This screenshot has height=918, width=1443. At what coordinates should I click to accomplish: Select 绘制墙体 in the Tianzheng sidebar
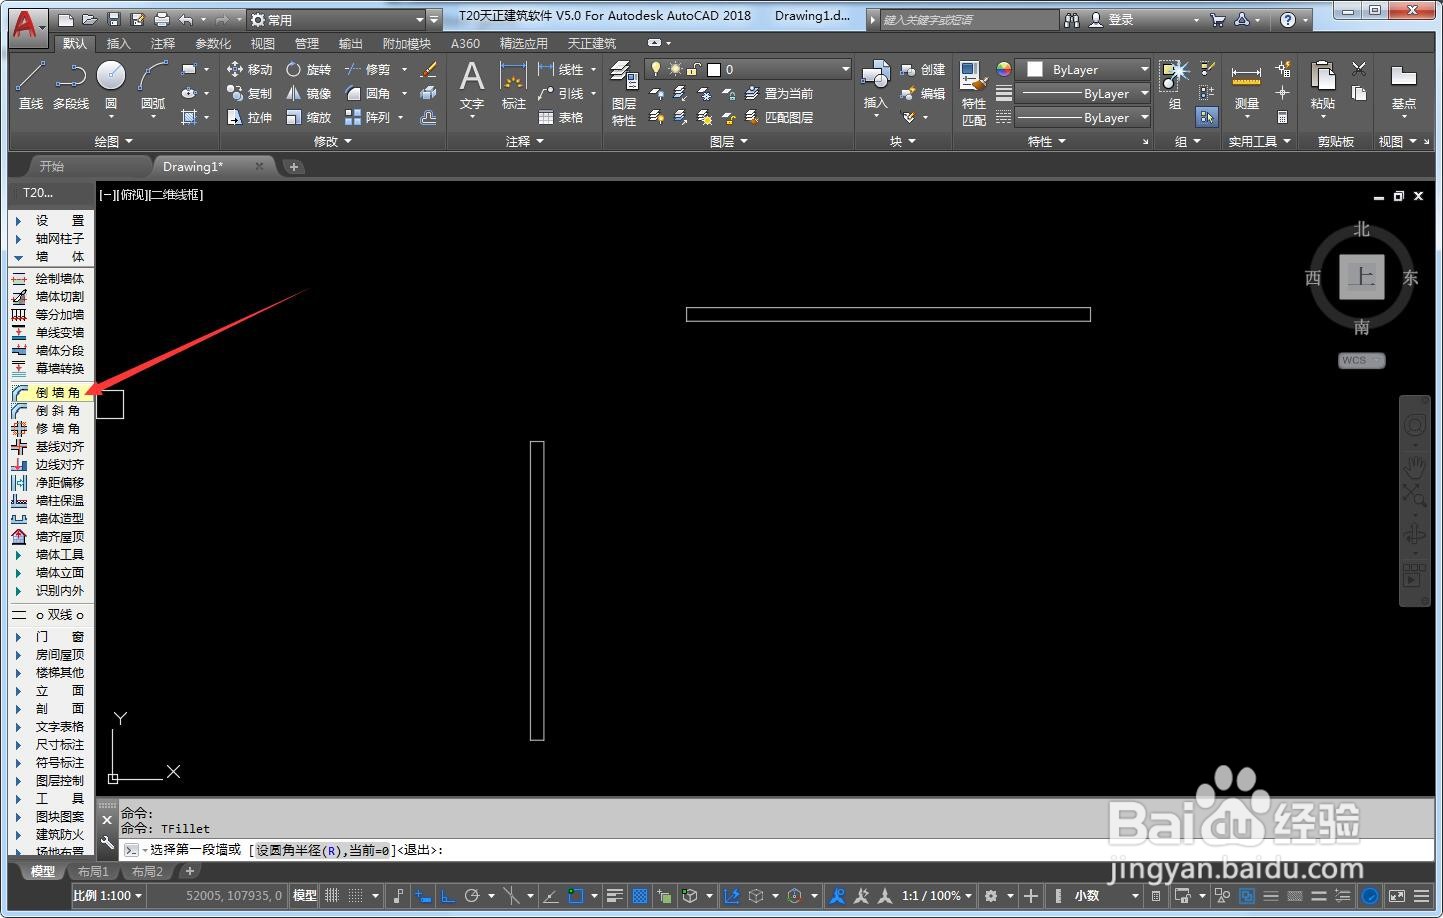point(50,279)
